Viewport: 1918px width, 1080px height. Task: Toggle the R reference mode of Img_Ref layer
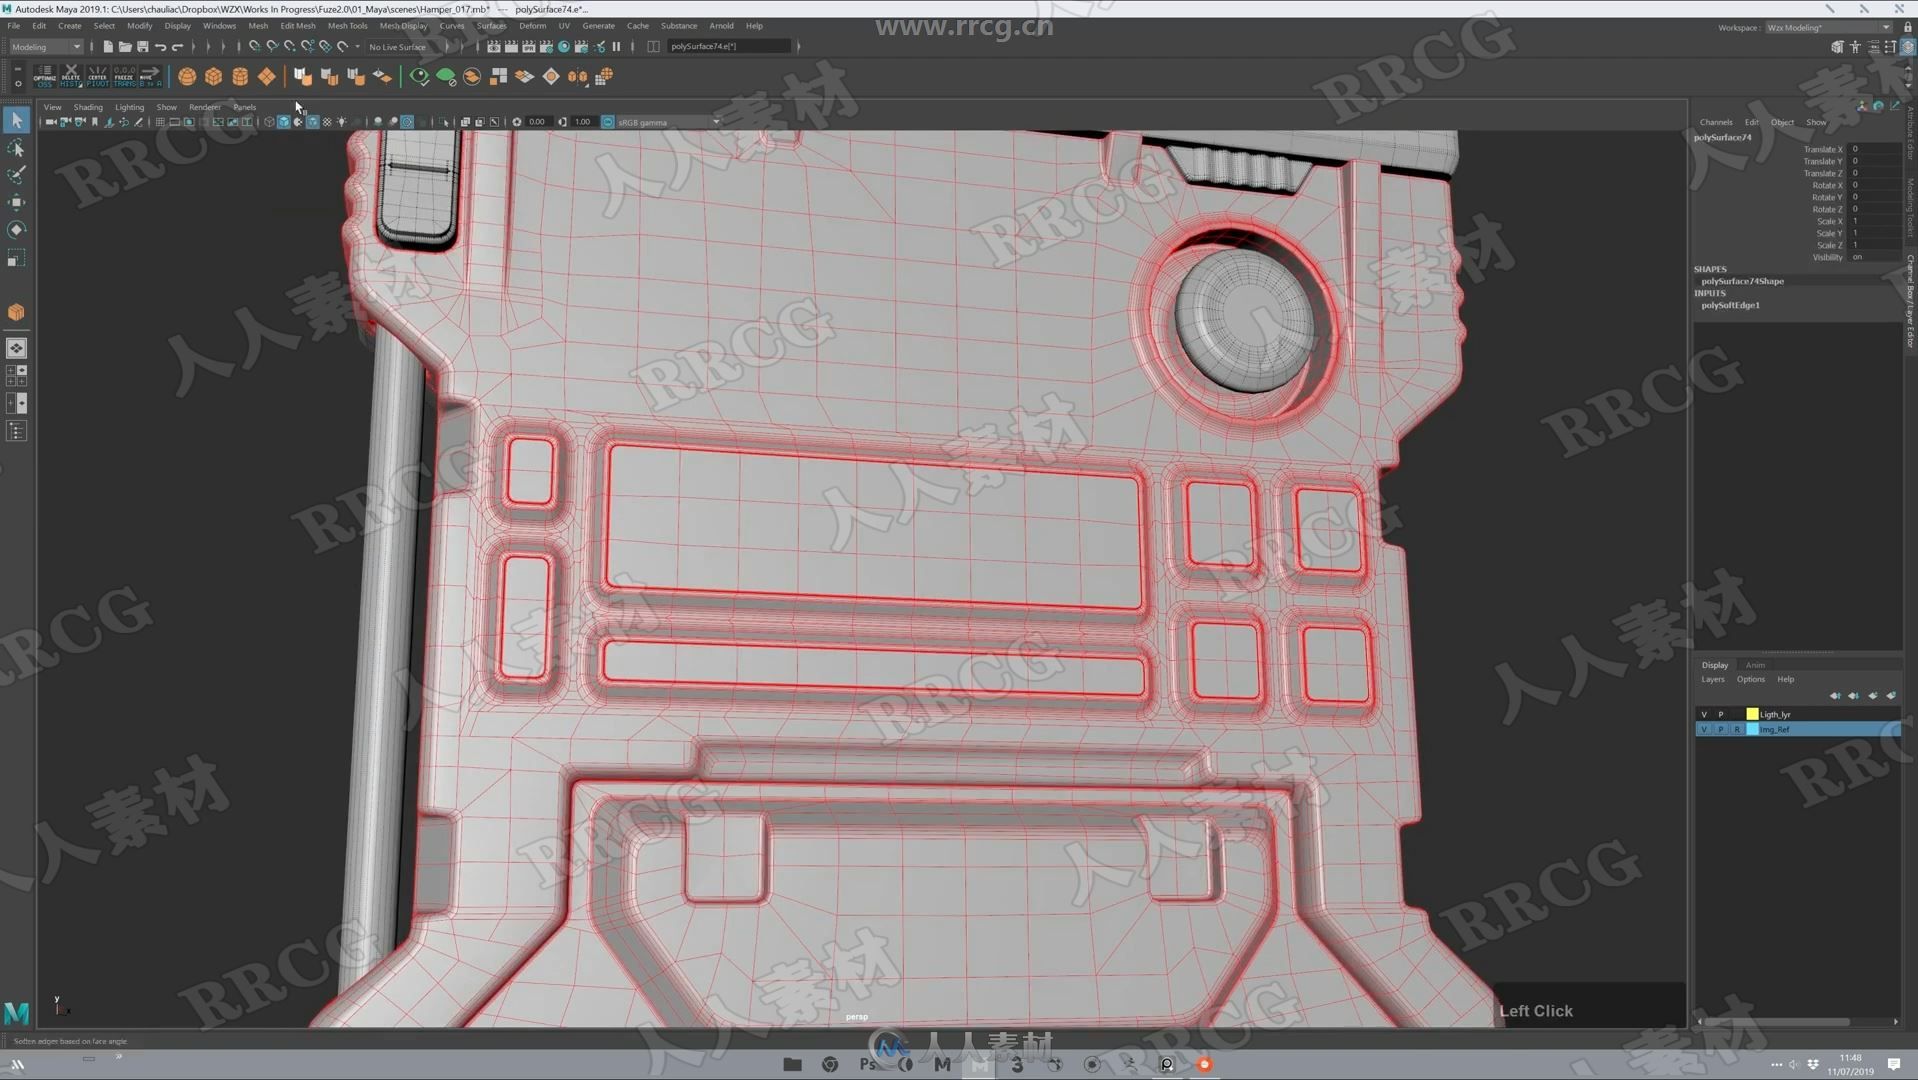1737,729
